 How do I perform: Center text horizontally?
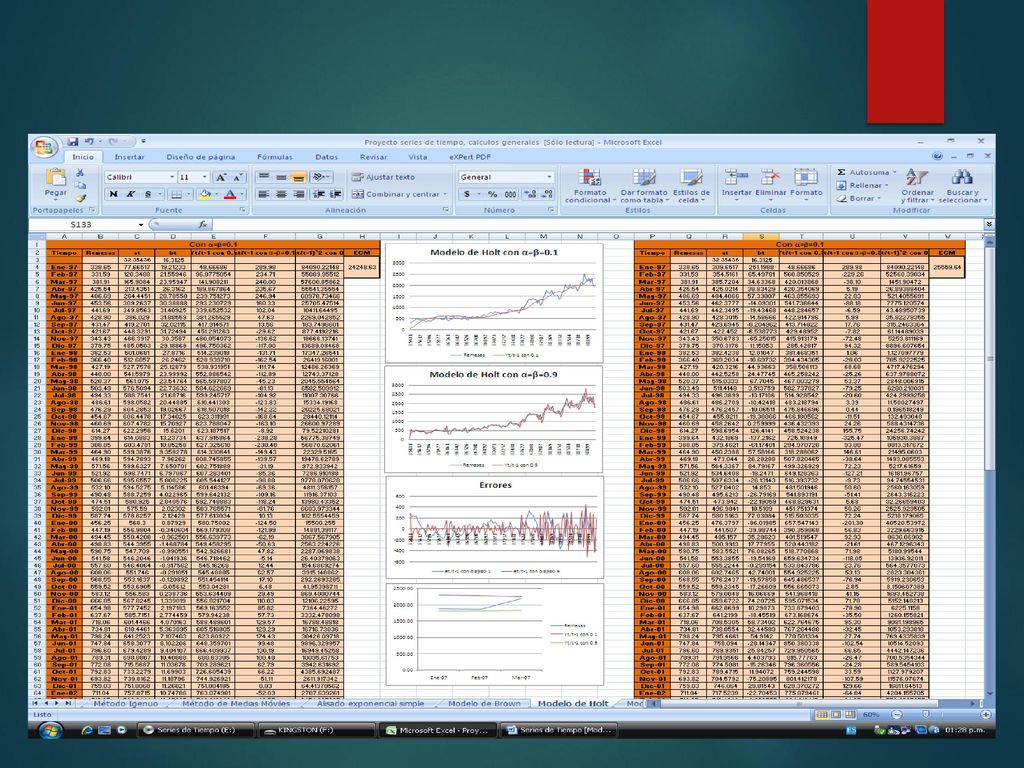tap(281, 194)
